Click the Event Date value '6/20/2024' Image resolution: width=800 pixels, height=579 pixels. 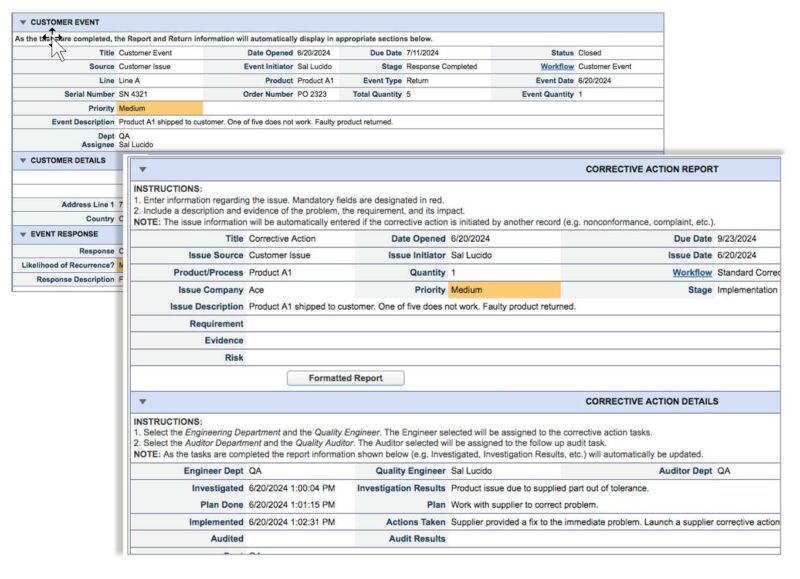594,81
